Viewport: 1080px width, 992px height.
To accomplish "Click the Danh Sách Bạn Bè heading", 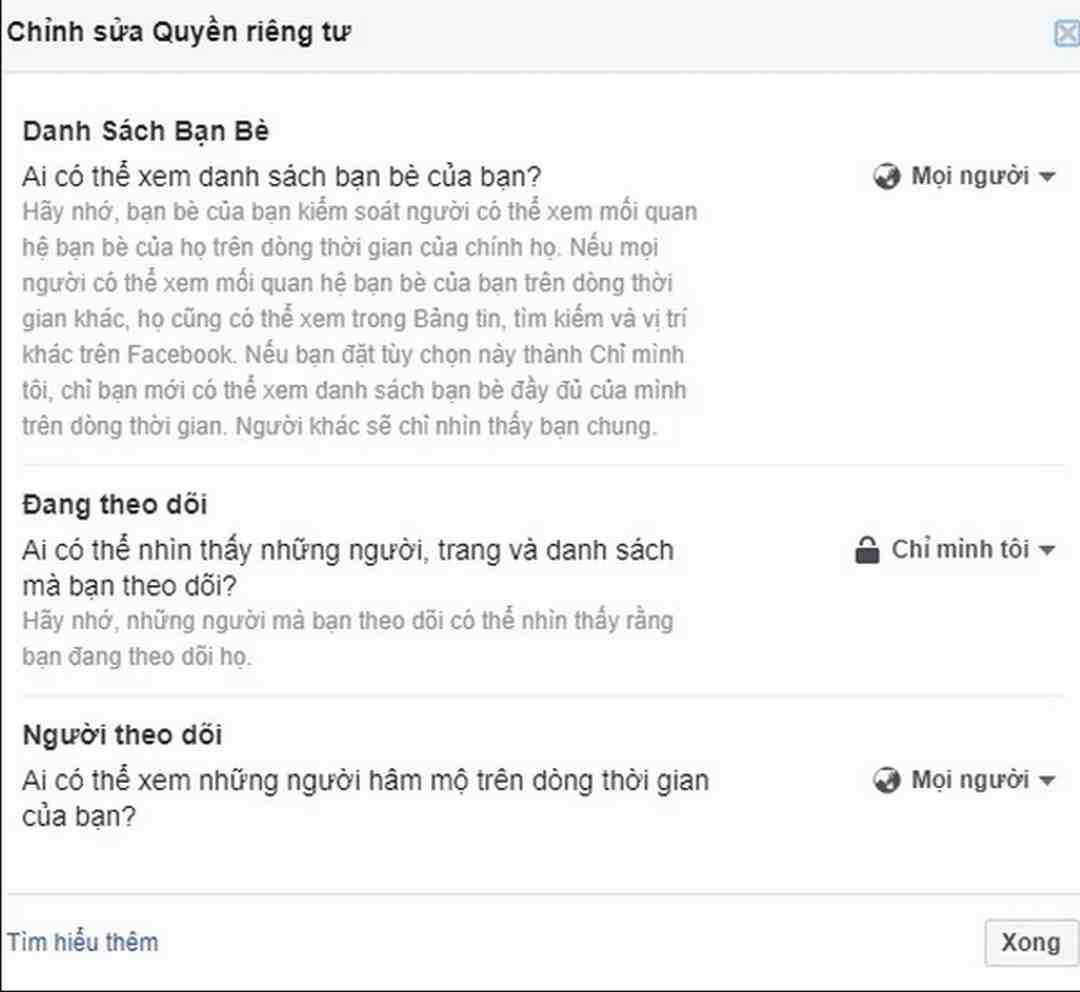I will click(146, 131).
